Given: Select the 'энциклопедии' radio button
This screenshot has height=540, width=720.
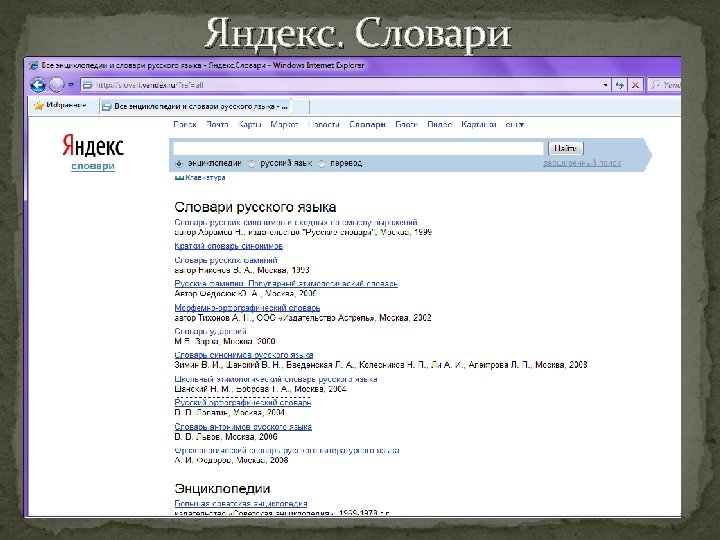Looking at the screenshot, I should (x=179, y=163).
